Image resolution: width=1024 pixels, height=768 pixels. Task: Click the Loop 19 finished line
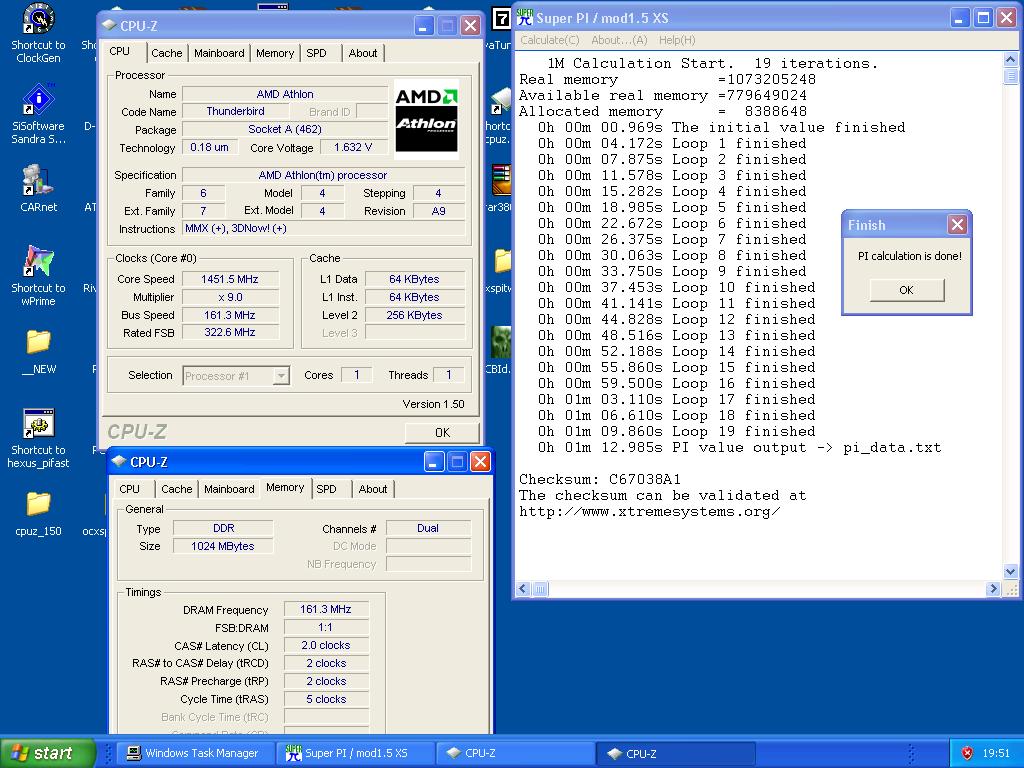click(x=677, y=431)
